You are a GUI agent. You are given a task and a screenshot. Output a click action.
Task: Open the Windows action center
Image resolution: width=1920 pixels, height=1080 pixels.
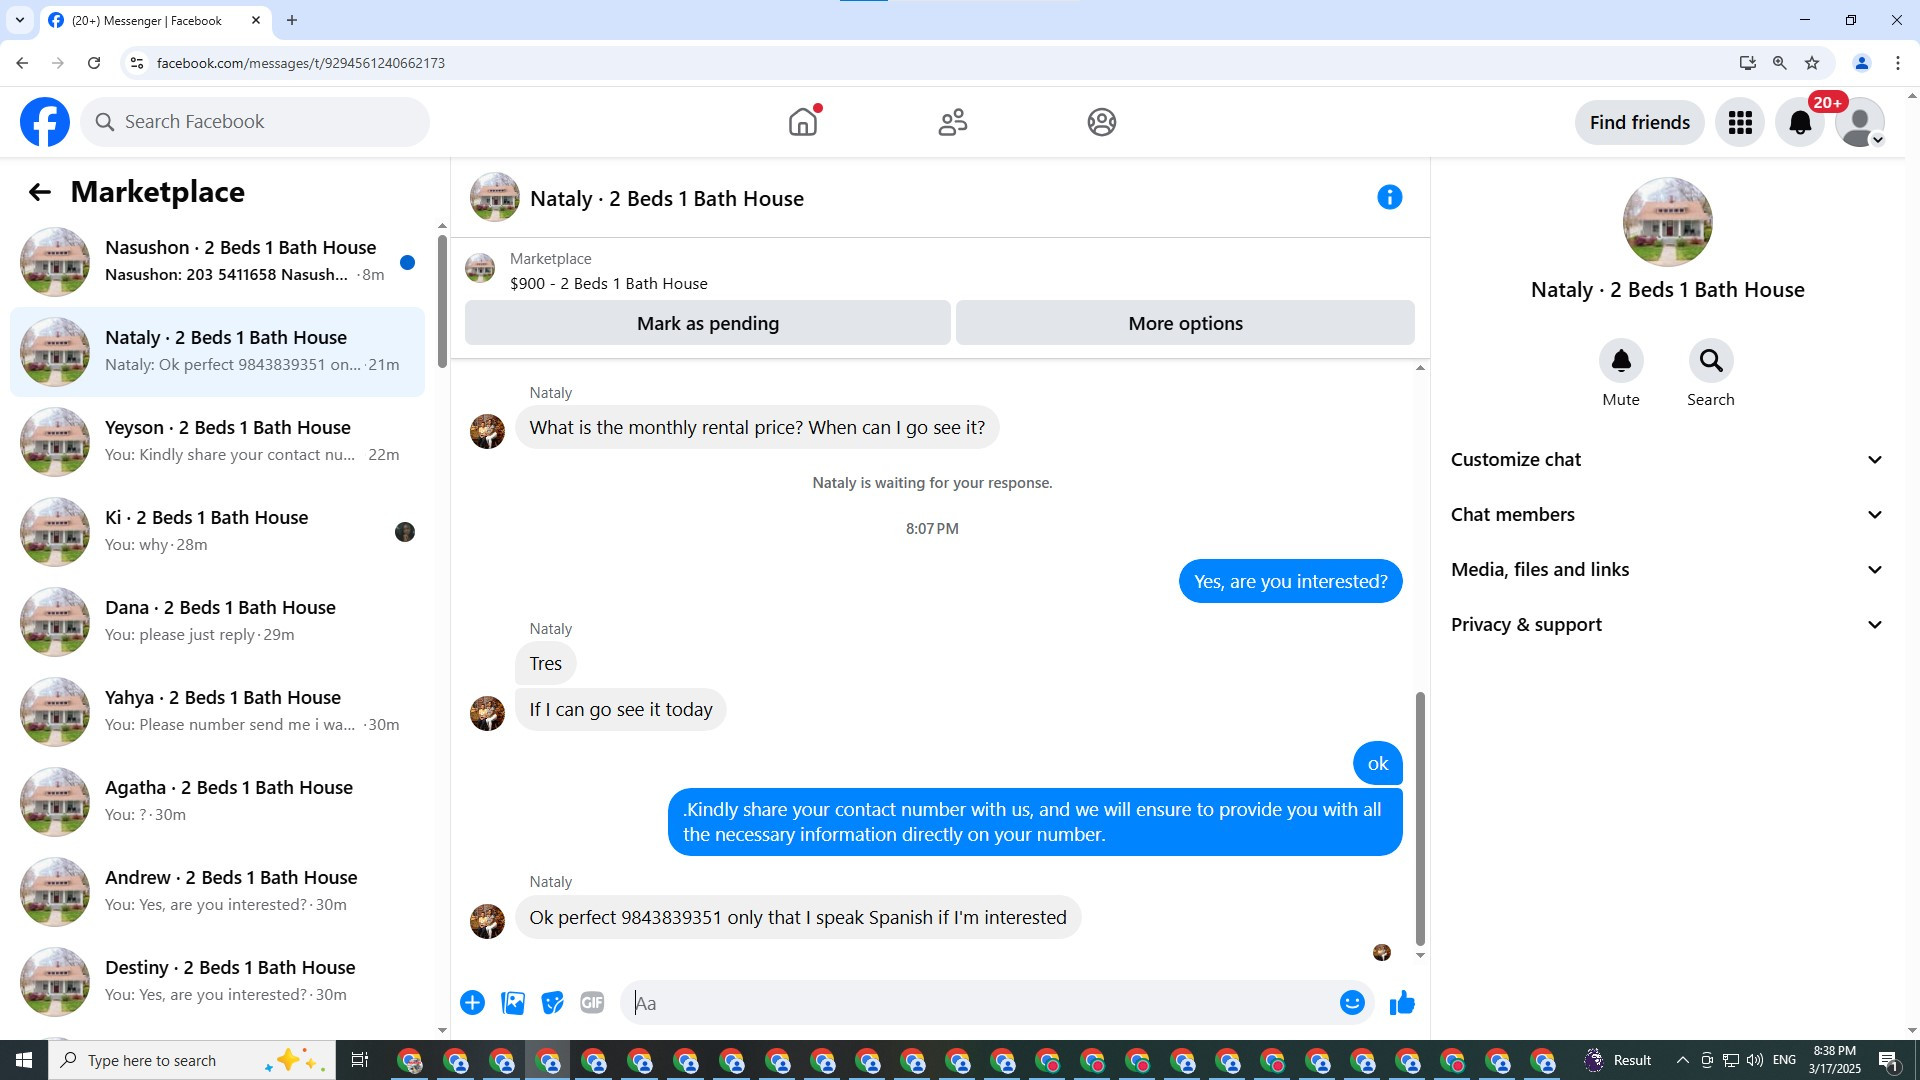coord(1889,1060)
